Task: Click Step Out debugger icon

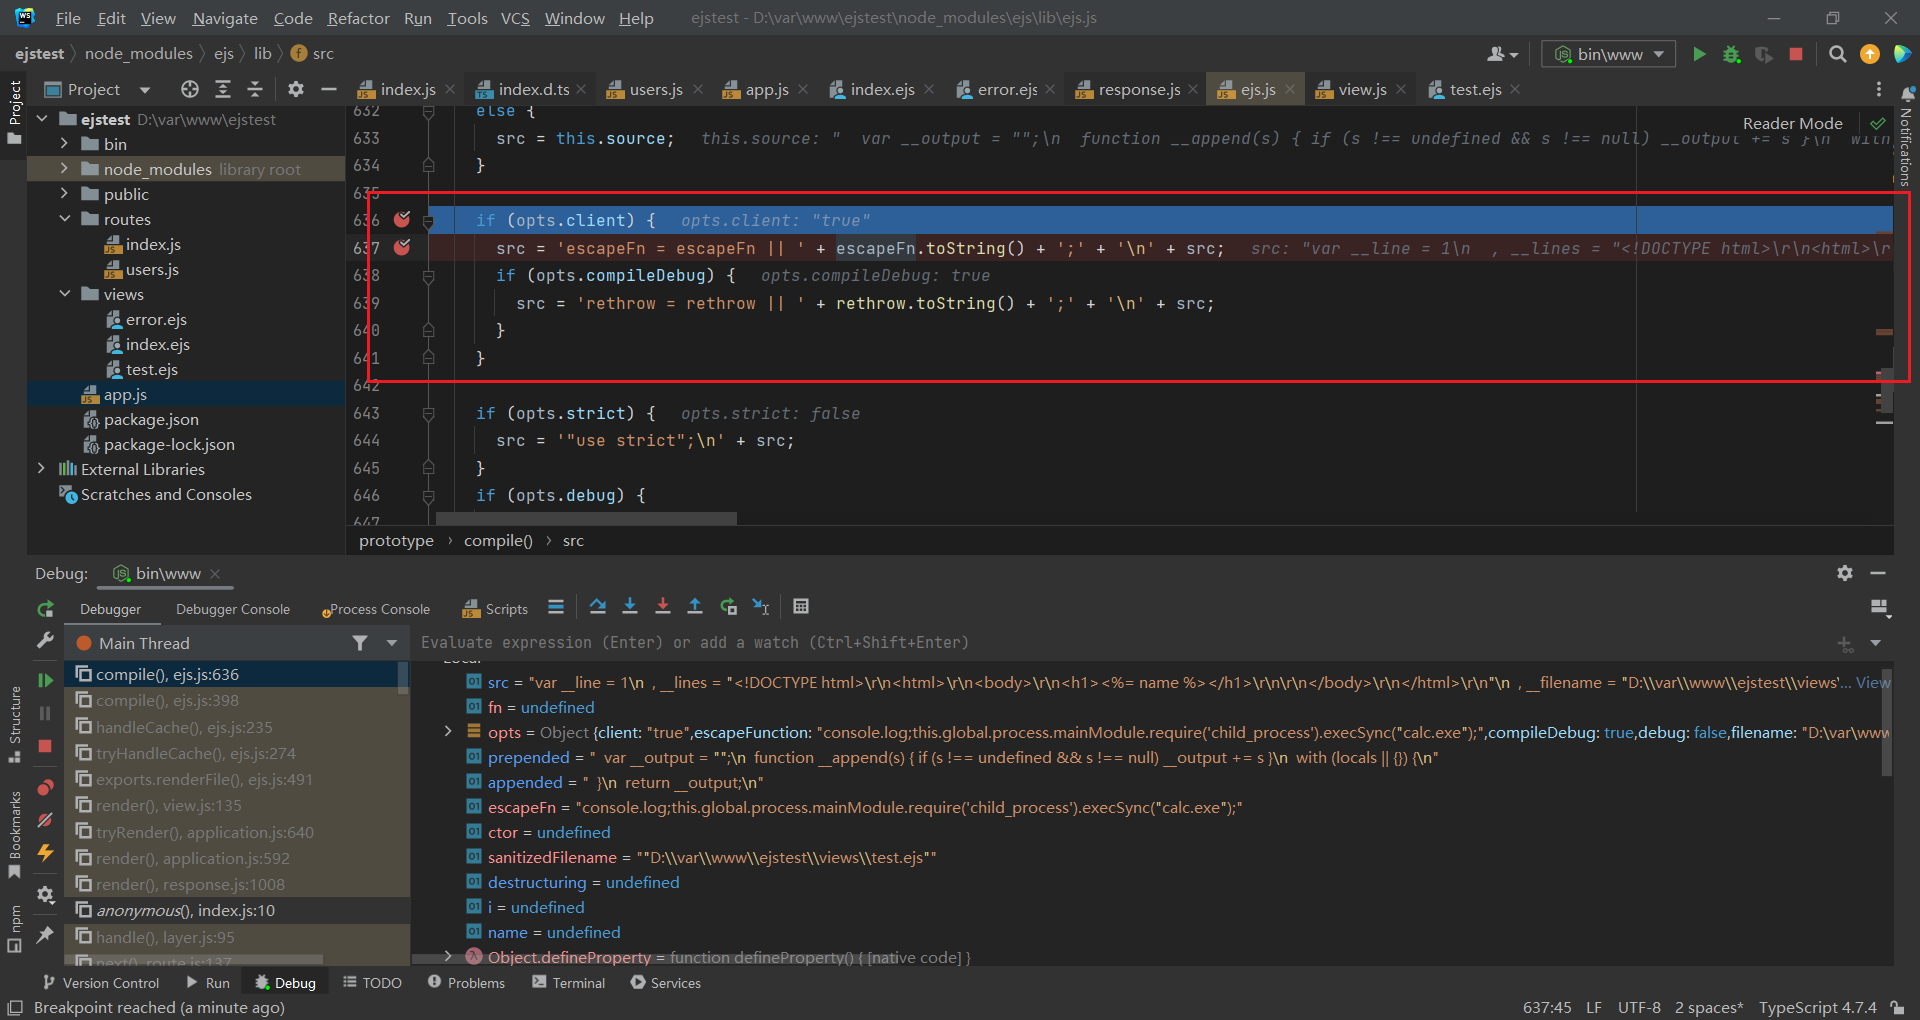Action: coord(695,606)
